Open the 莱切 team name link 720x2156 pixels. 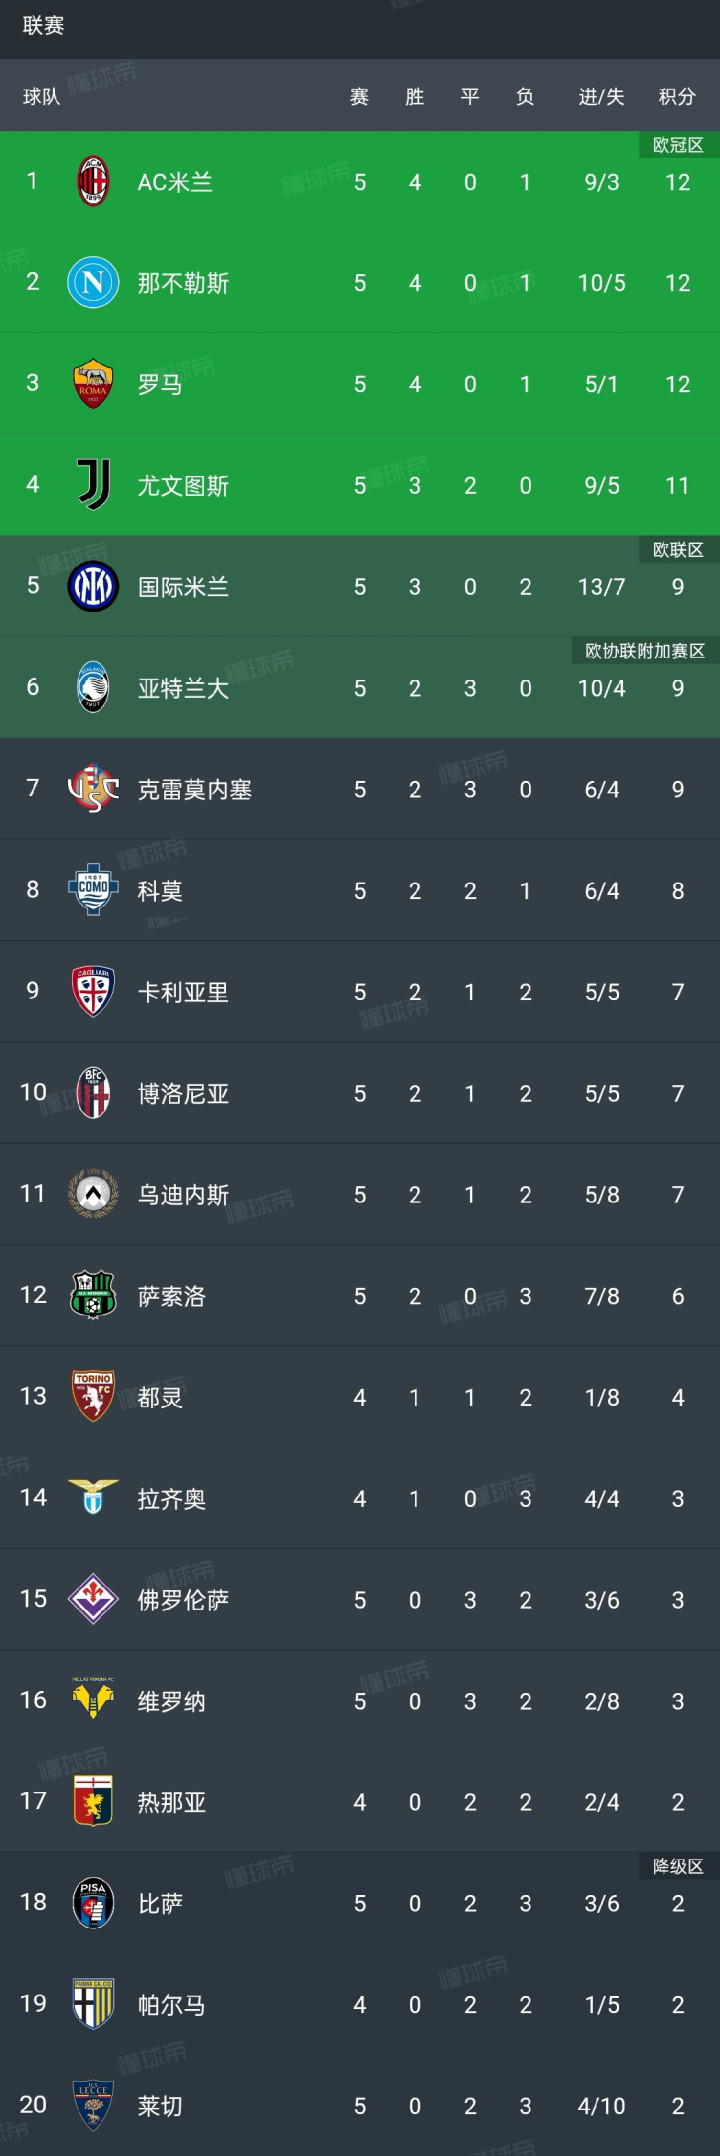point(160,2106)
